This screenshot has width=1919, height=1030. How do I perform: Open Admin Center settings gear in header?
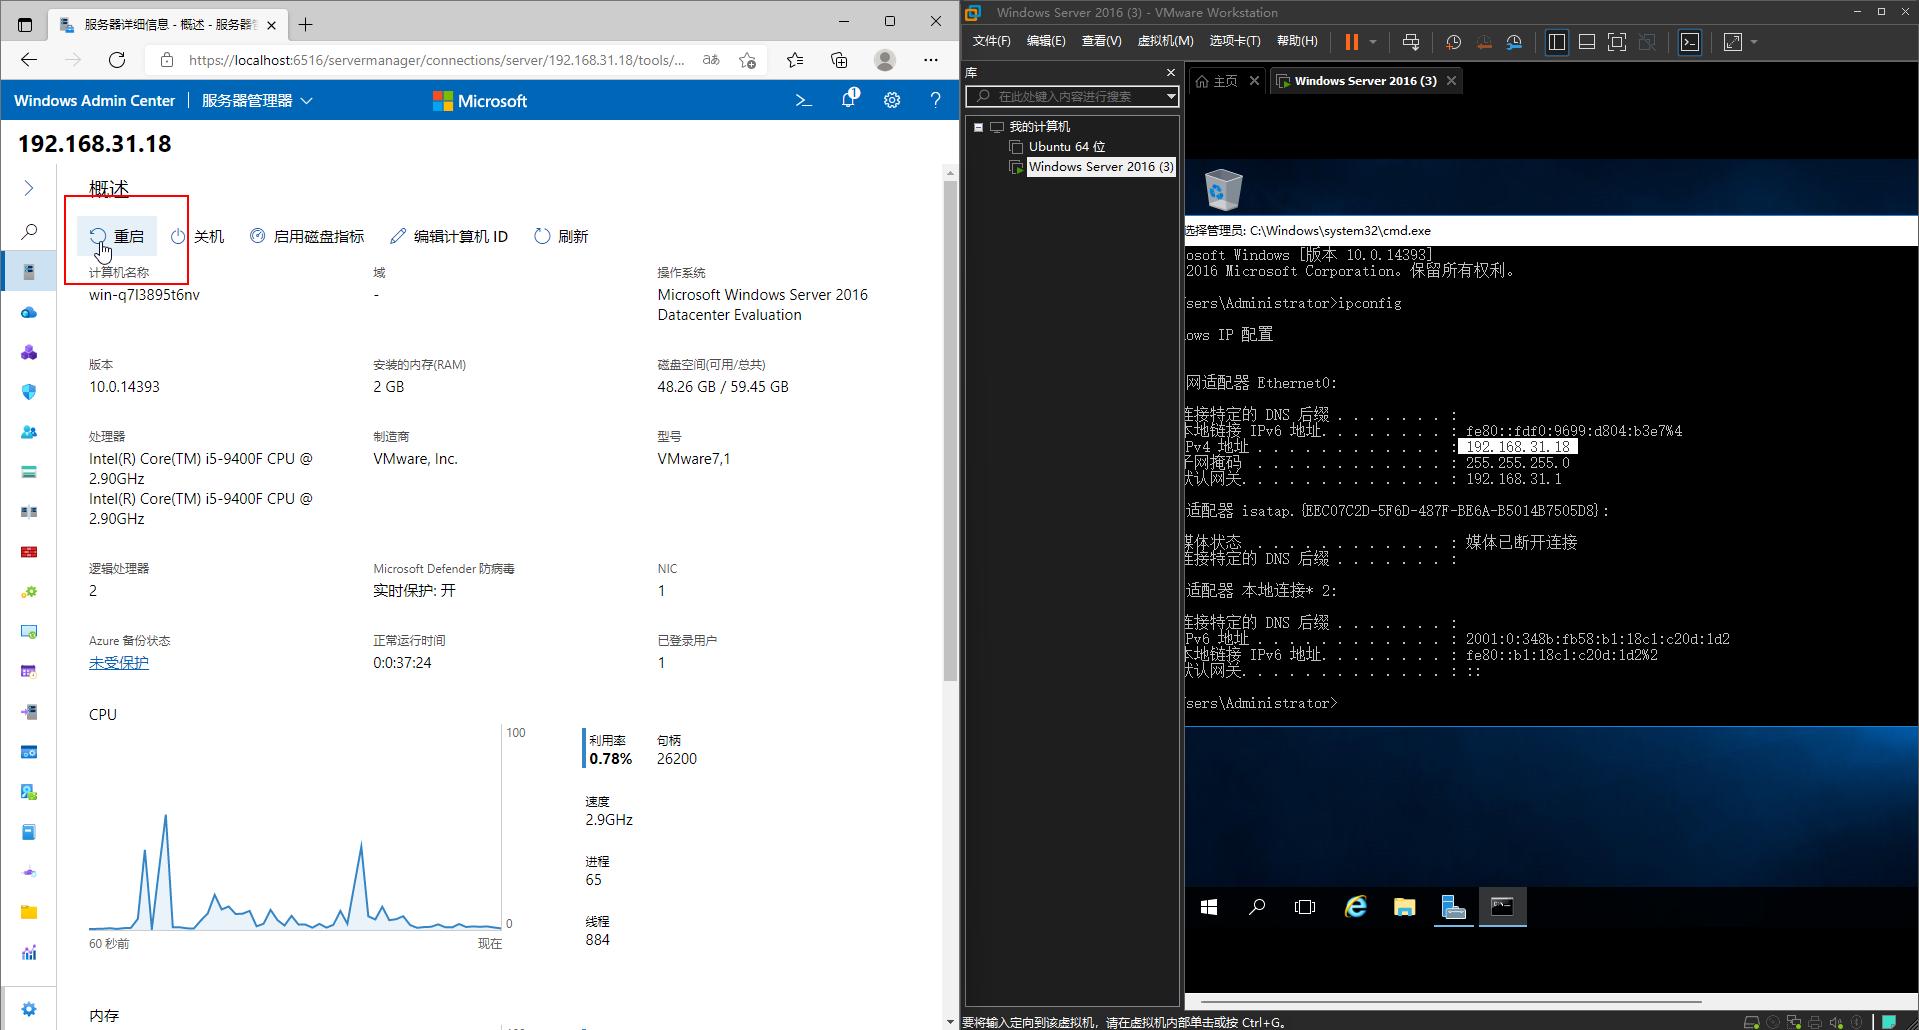pyautogui.click(x=892, y=100)
